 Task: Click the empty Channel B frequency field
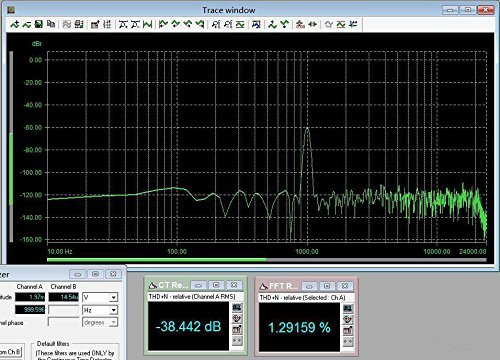tap(63, 310)
